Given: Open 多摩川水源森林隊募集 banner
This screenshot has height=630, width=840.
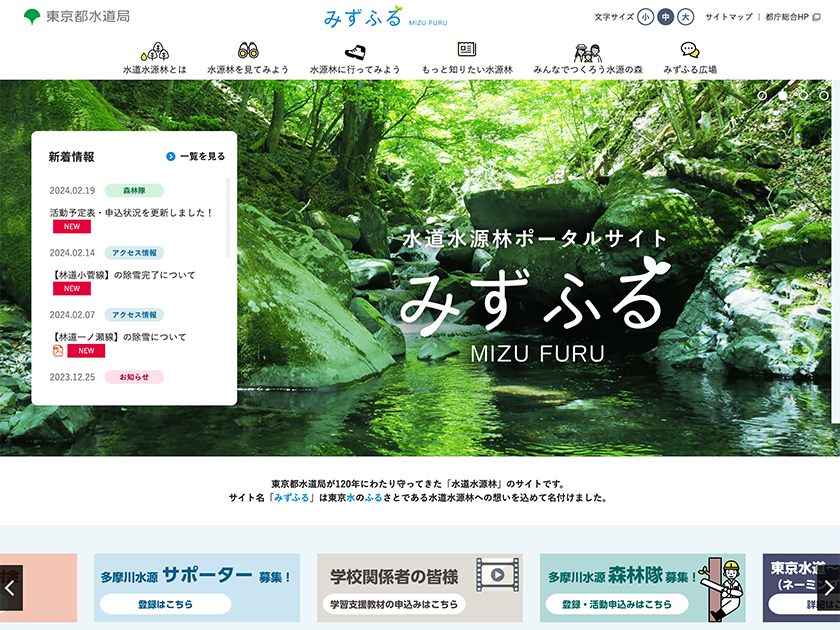Looking at the screenshot, I should point(643,588).
